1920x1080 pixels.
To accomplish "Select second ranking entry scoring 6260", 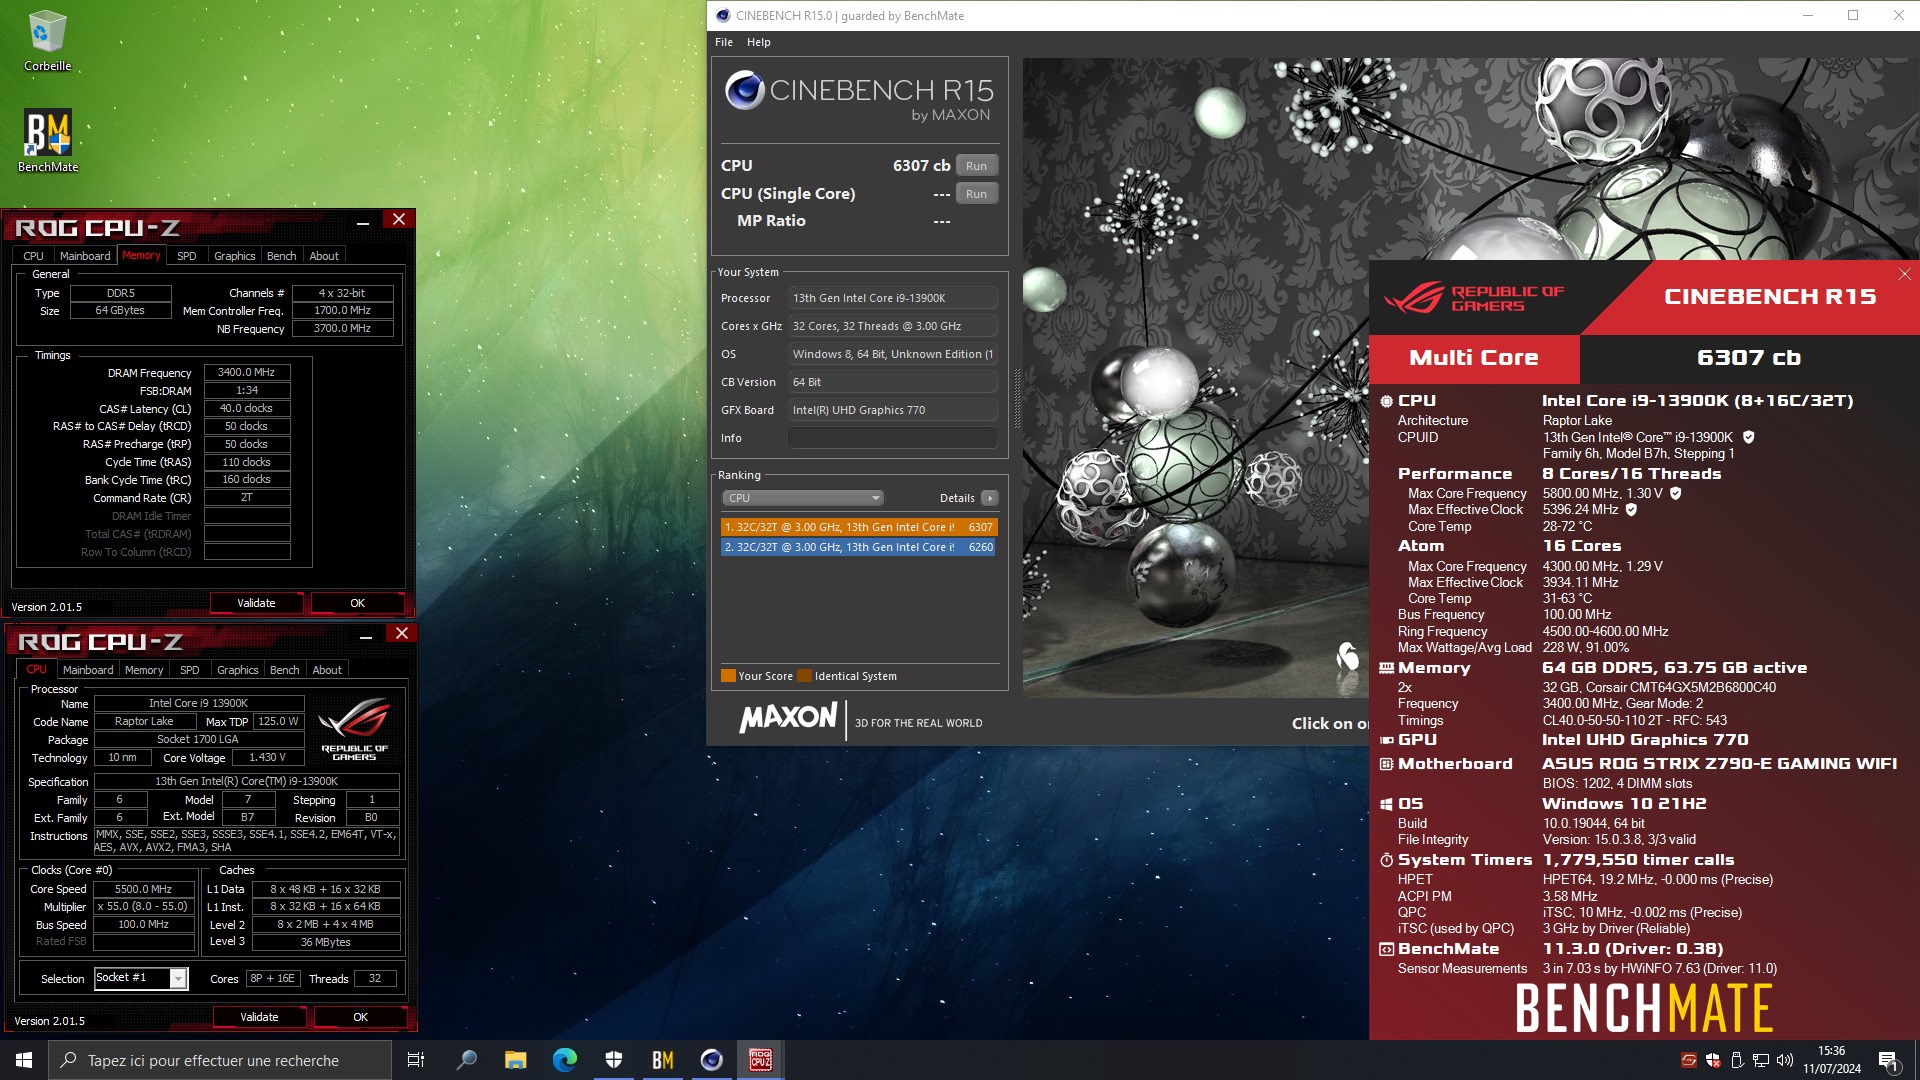I will pos(858,547).
